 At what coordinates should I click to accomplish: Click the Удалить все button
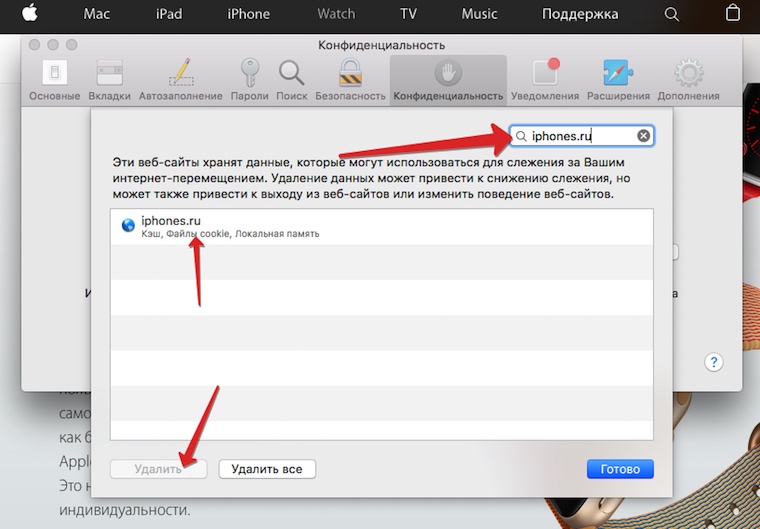[x=267, y=469]
